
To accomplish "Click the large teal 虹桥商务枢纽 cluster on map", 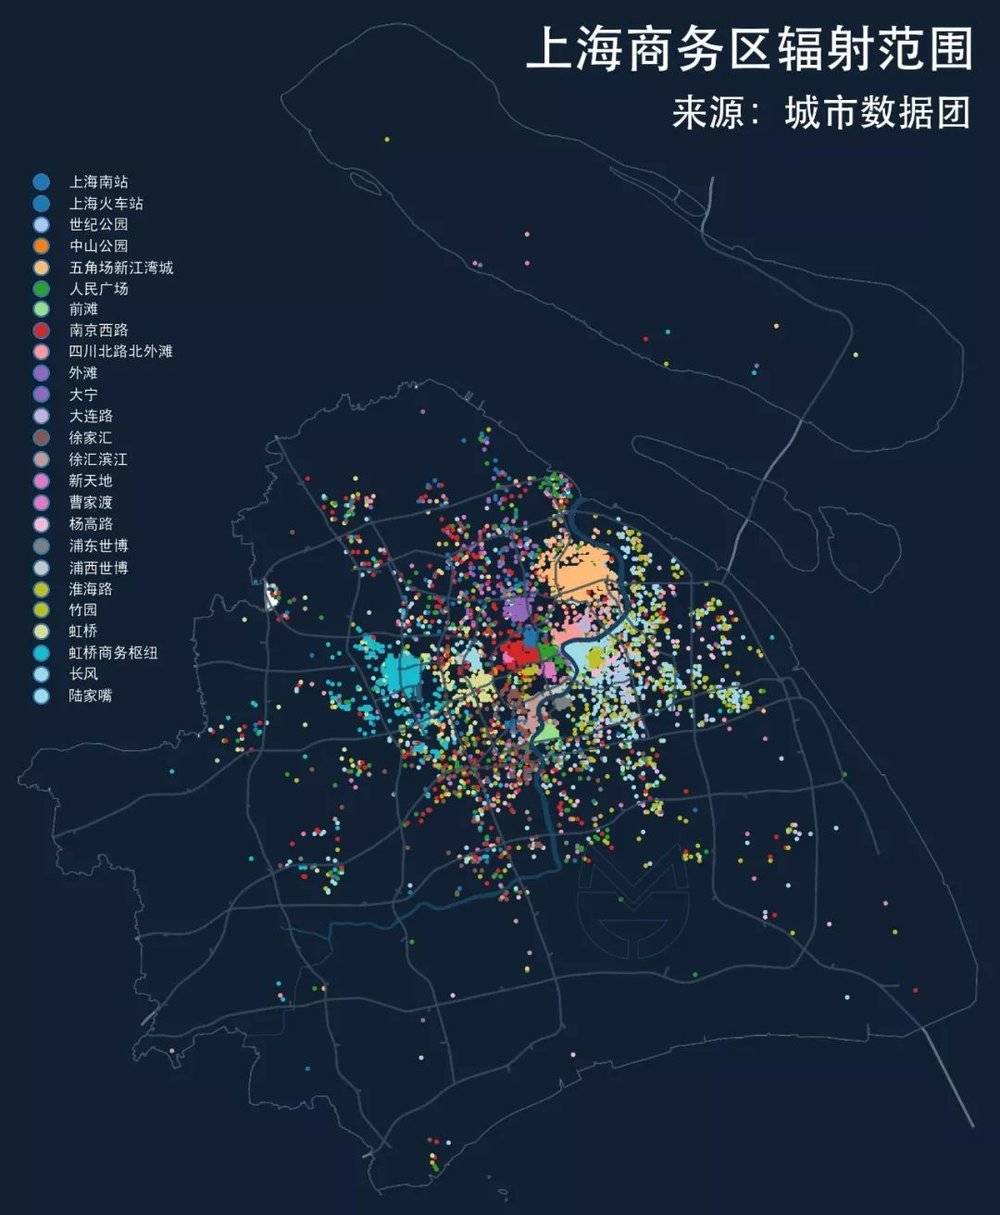I will pyautogui.click(x=407, y=672).
